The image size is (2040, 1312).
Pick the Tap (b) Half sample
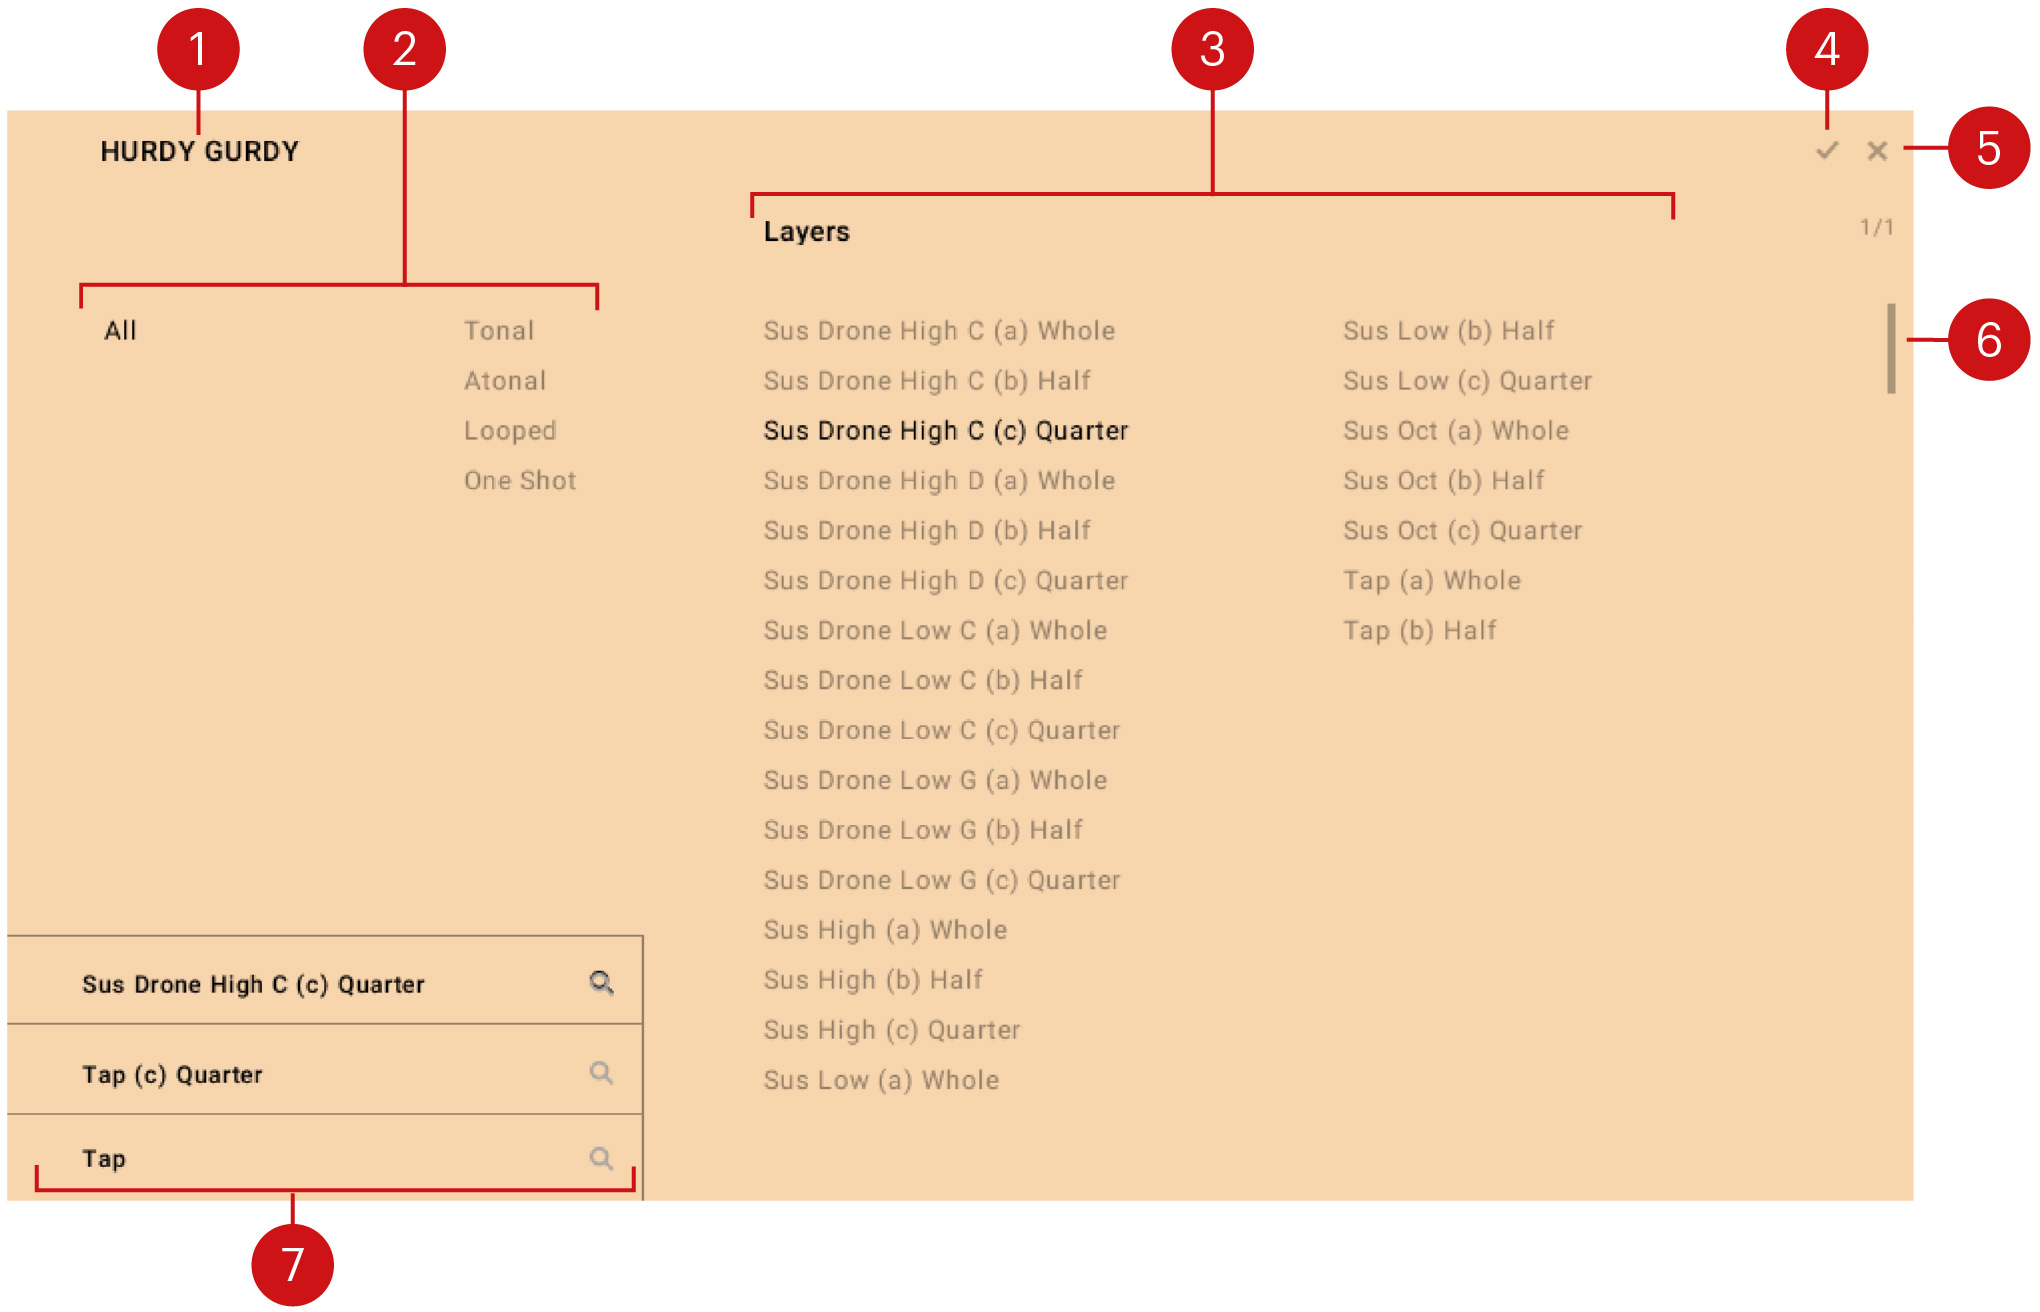point(1419,631)
